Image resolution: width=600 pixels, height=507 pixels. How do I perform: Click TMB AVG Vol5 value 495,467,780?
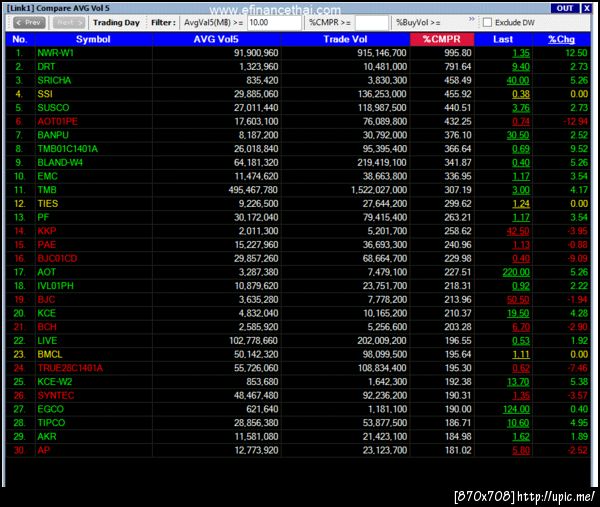(253, 190)
